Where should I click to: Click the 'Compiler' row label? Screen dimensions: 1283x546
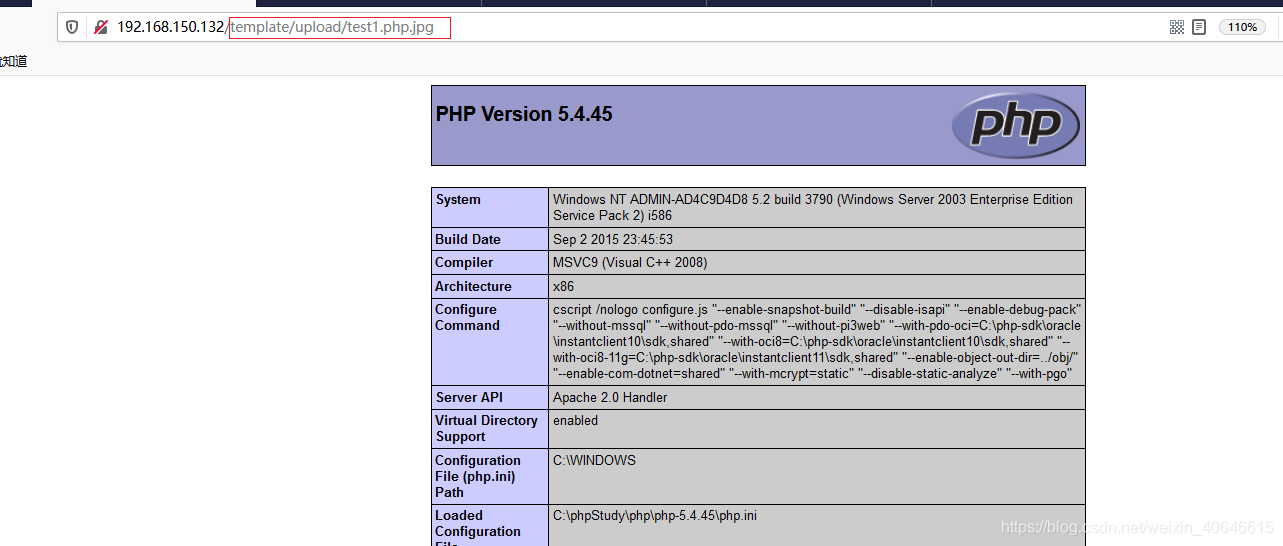click(x=464, y=263)
